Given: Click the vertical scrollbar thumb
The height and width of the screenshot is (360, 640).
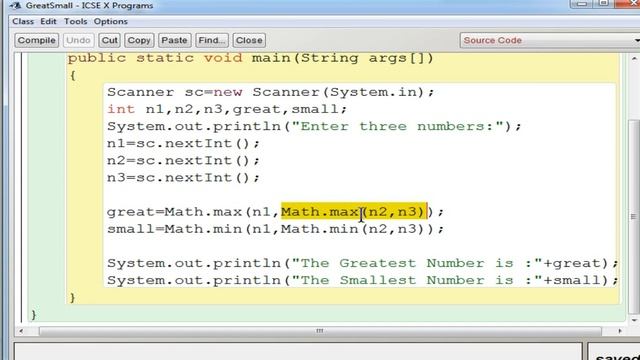Looking at the screenshot, I should click(634, 216).
